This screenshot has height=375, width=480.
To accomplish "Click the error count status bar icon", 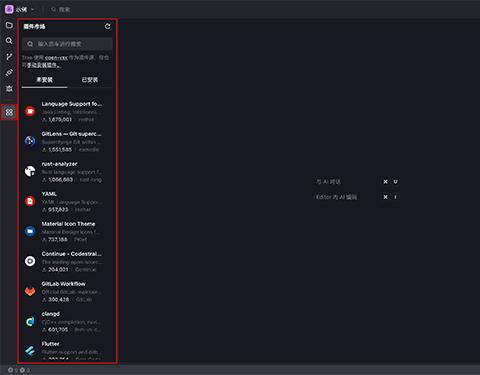I will point(10,370).
